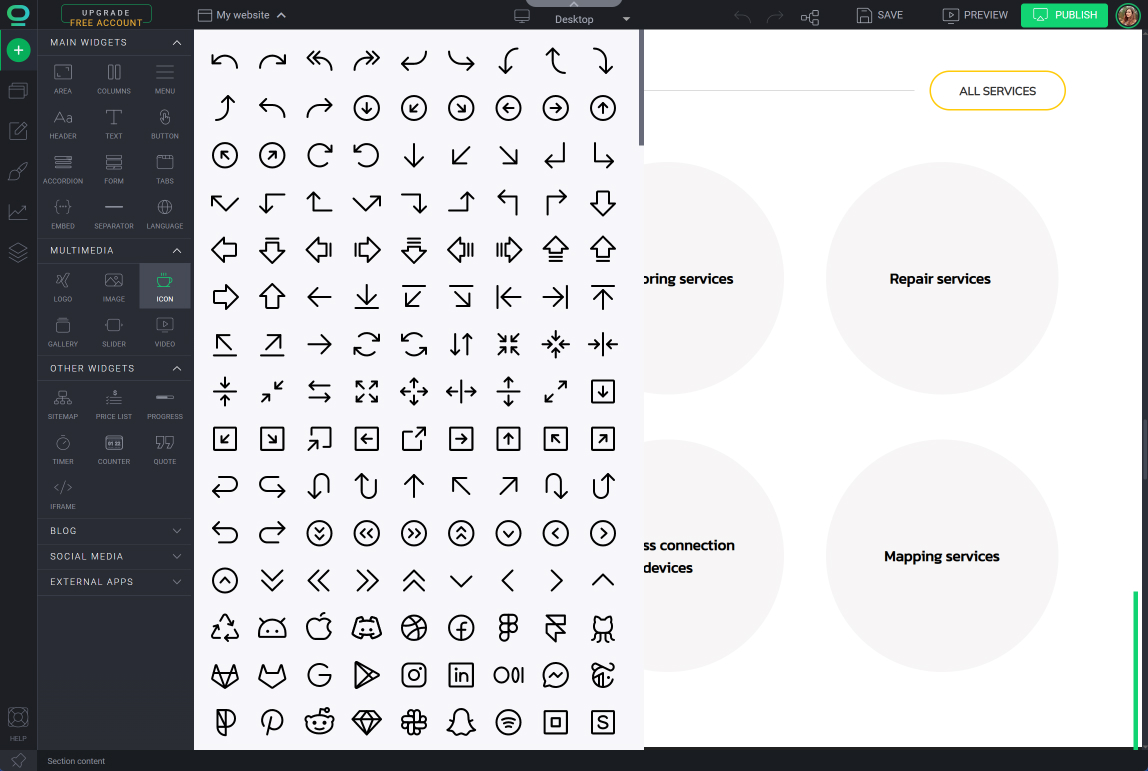Open the user avatar menu
Viewport: 1148px width, 771px height.
click(1128, 15)
